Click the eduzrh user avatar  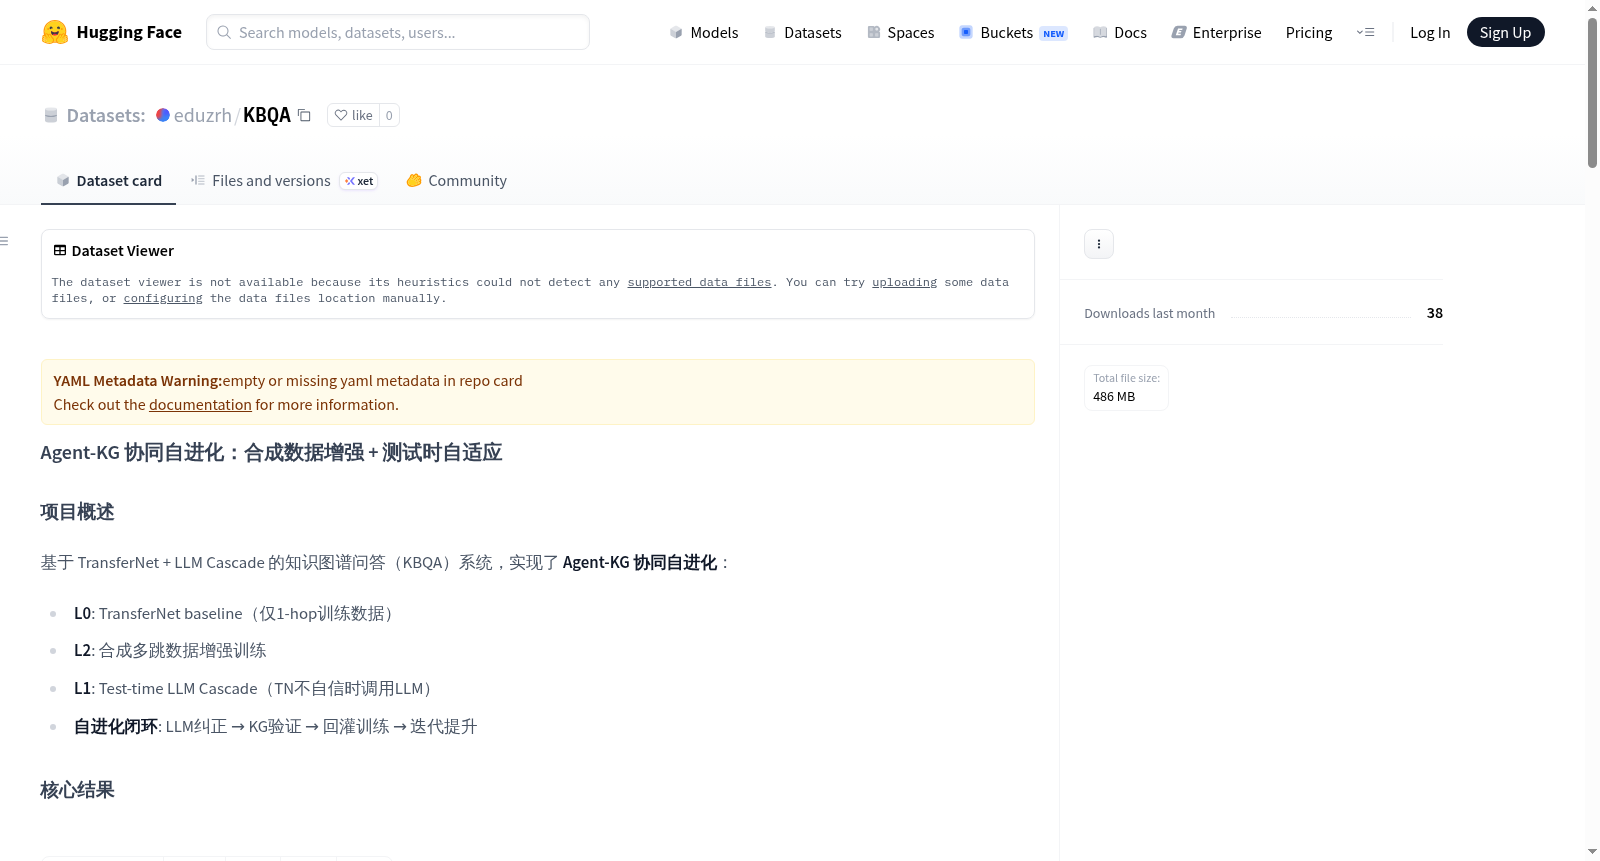[163, 115]
